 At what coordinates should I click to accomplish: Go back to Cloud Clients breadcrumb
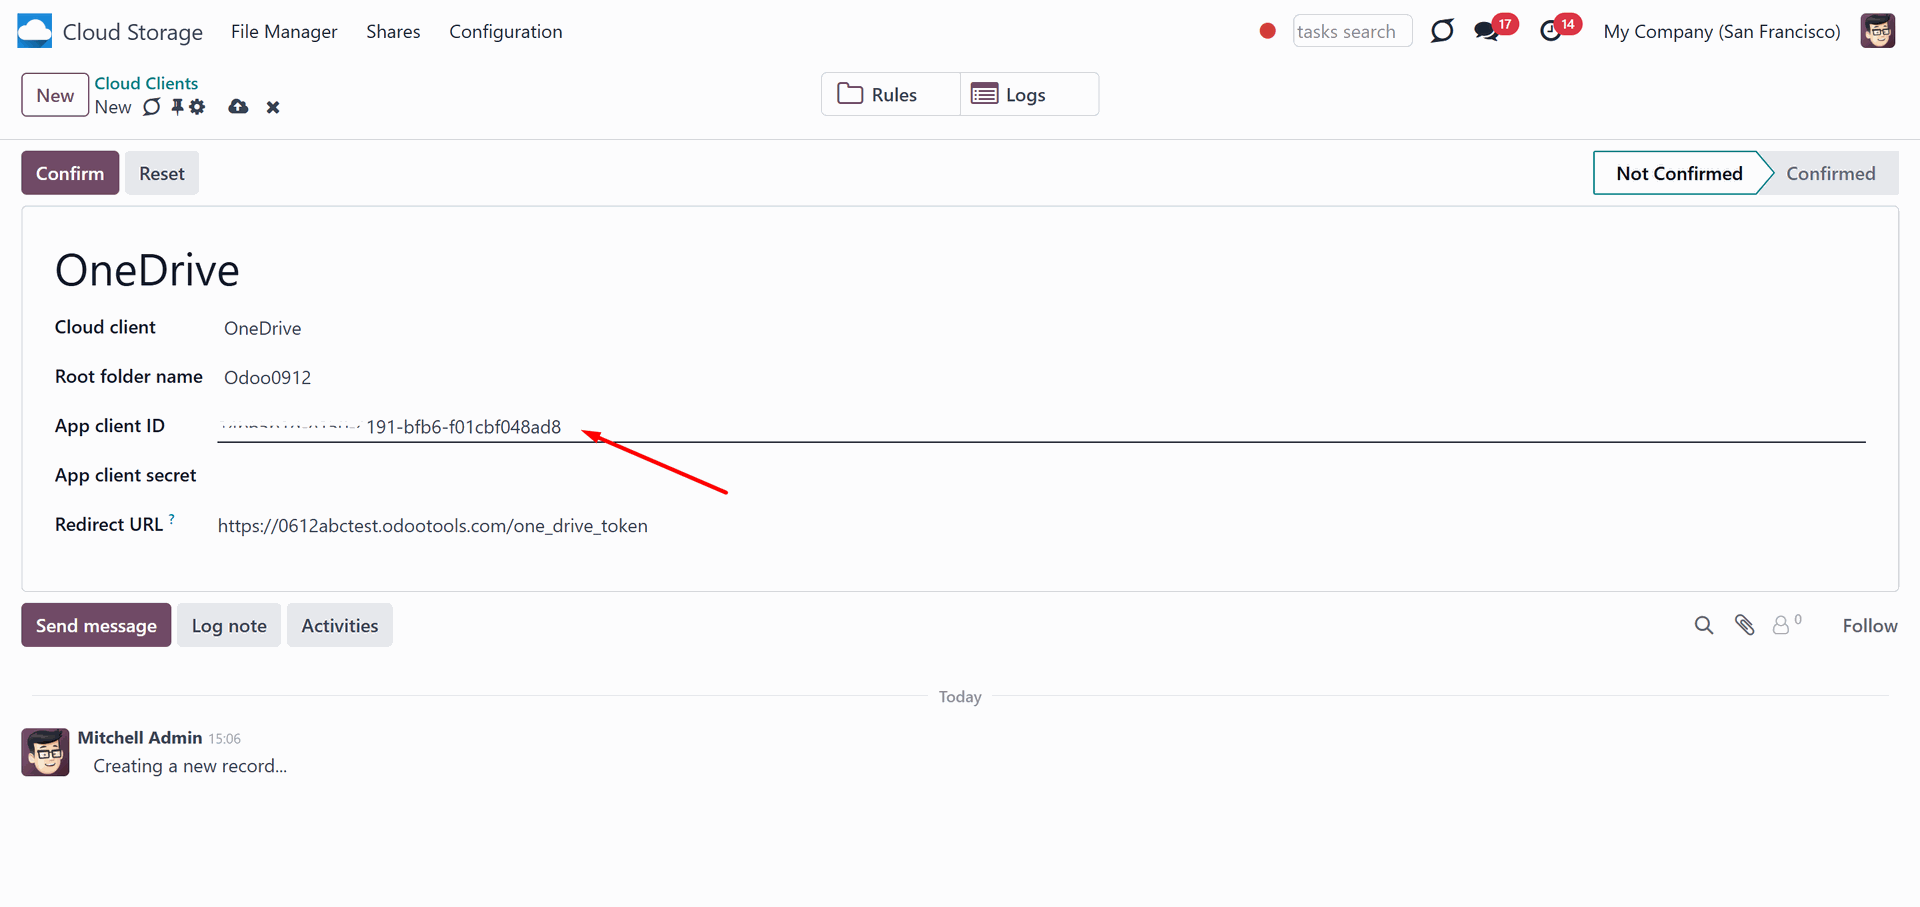pyautogui.click(x=146, y=83)
